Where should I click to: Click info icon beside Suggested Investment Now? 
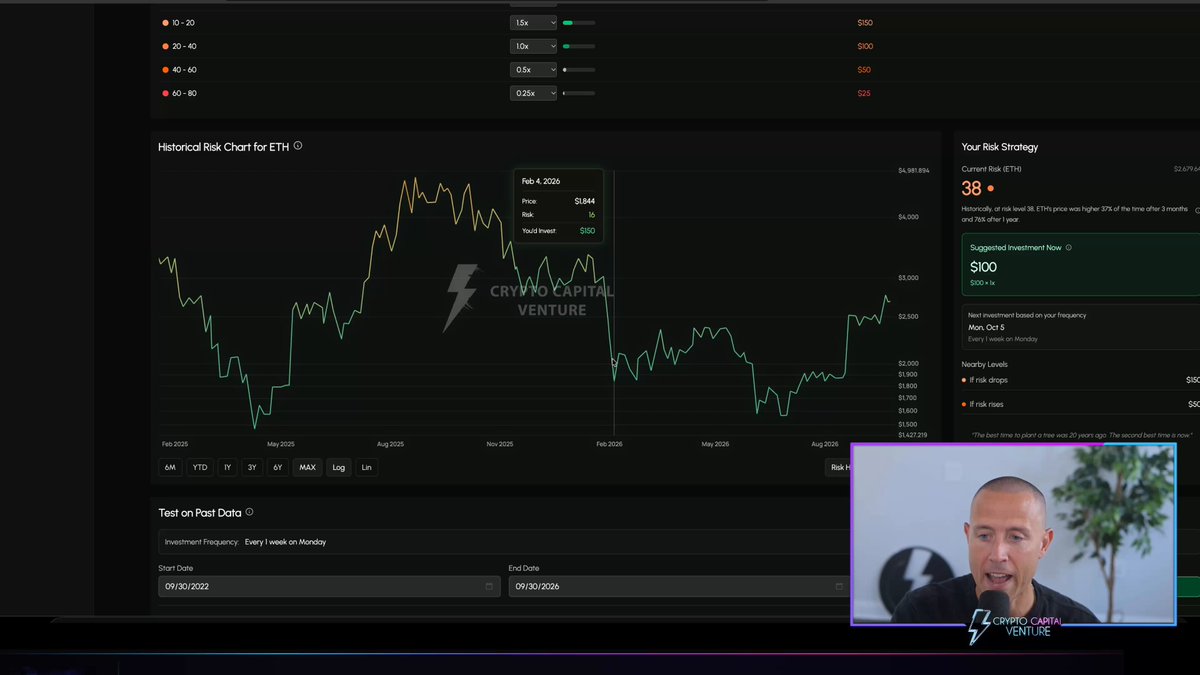tap(1069, 247)
